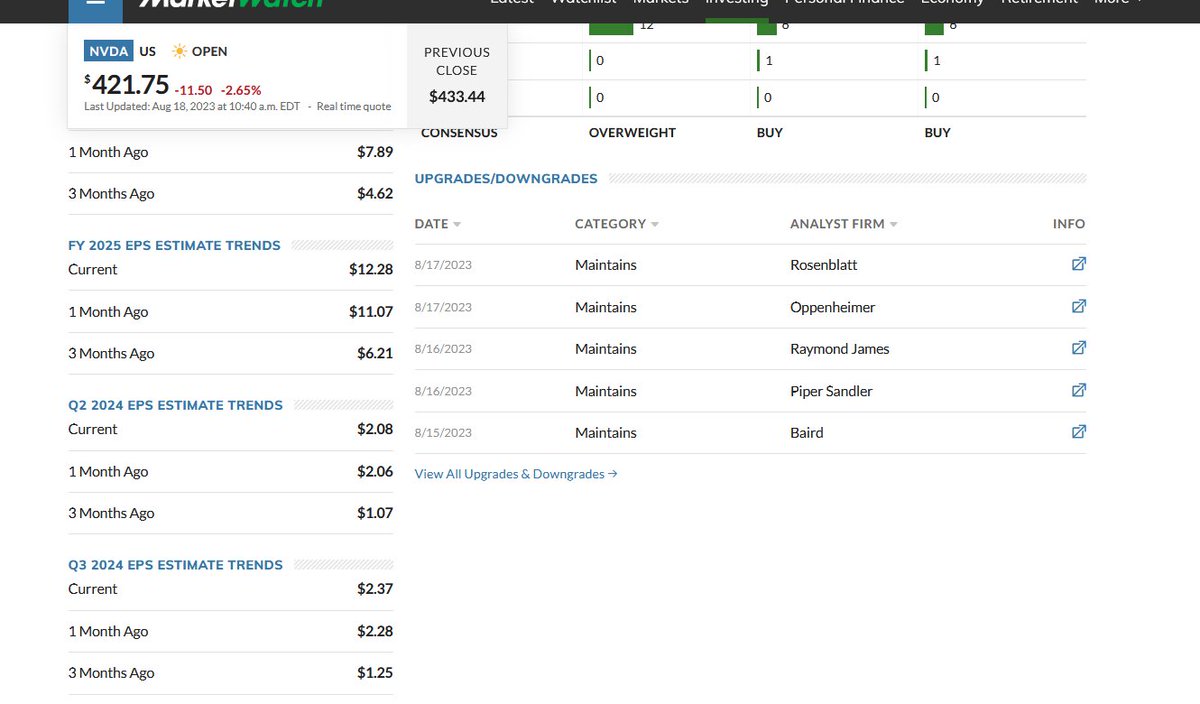This screenshot has width=1200, height=704.
Task: Click the OVERWEIGHT consensus label
Action: click(632, 133)
